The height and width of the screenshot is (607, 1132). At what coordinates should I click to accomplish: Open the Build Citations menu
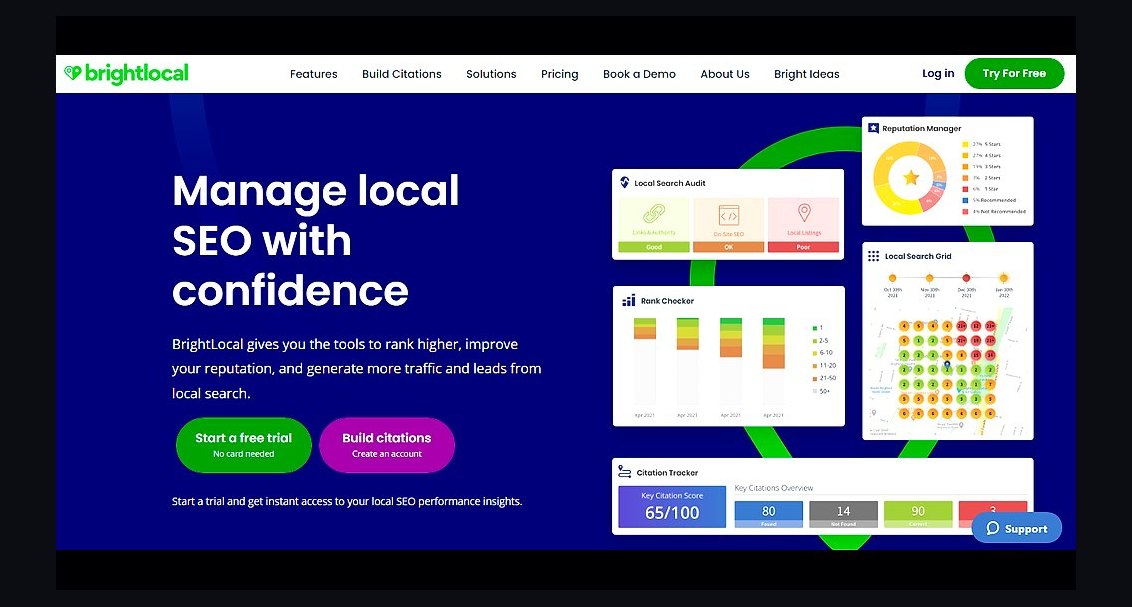coord(401,74)
